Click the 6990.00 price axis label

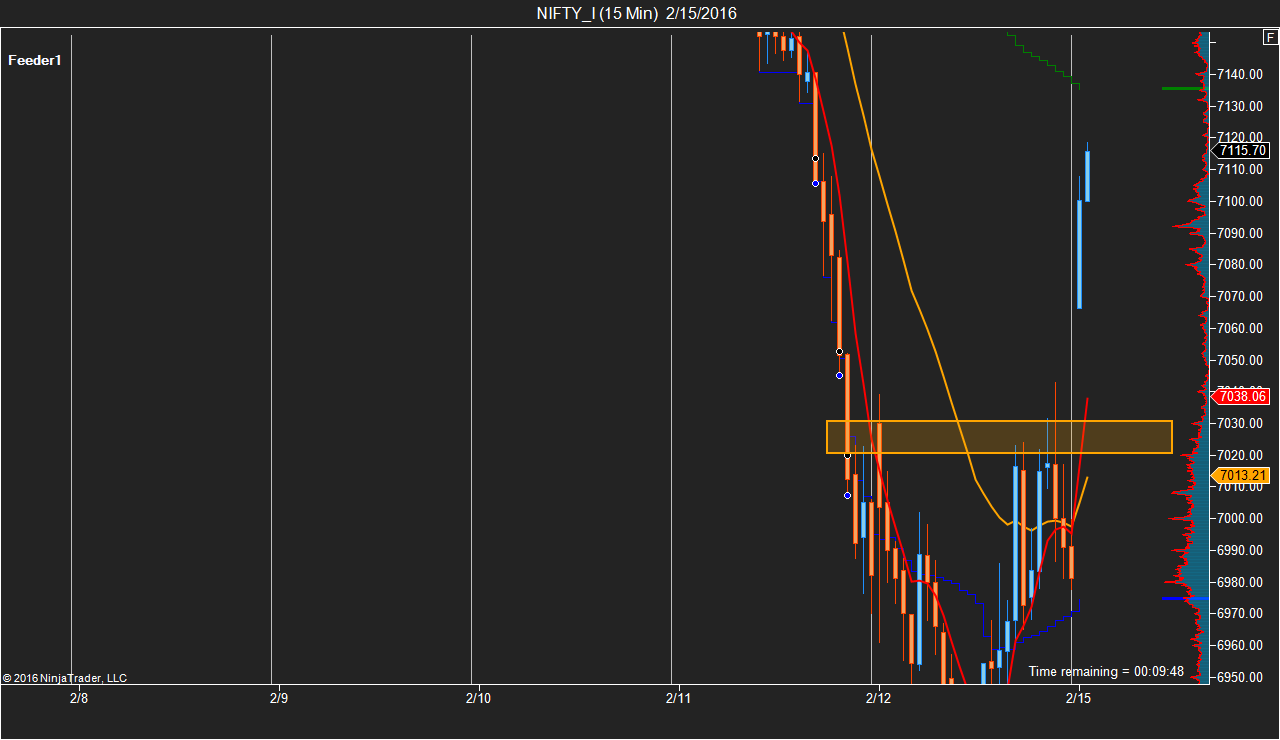coord(1240,550)
